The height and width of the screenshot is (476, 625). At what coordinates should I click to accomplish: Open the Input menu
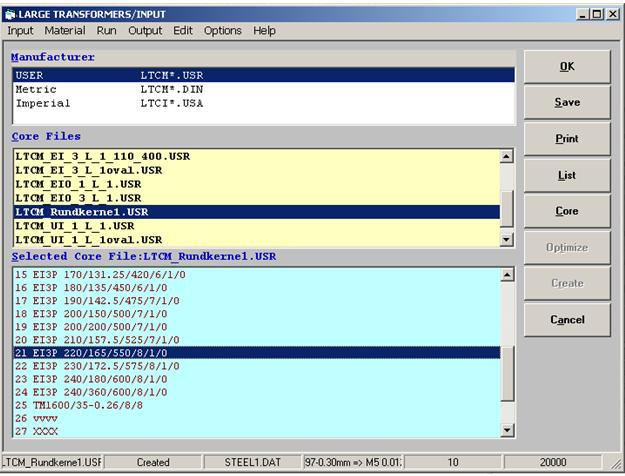(x=20, y=31)
